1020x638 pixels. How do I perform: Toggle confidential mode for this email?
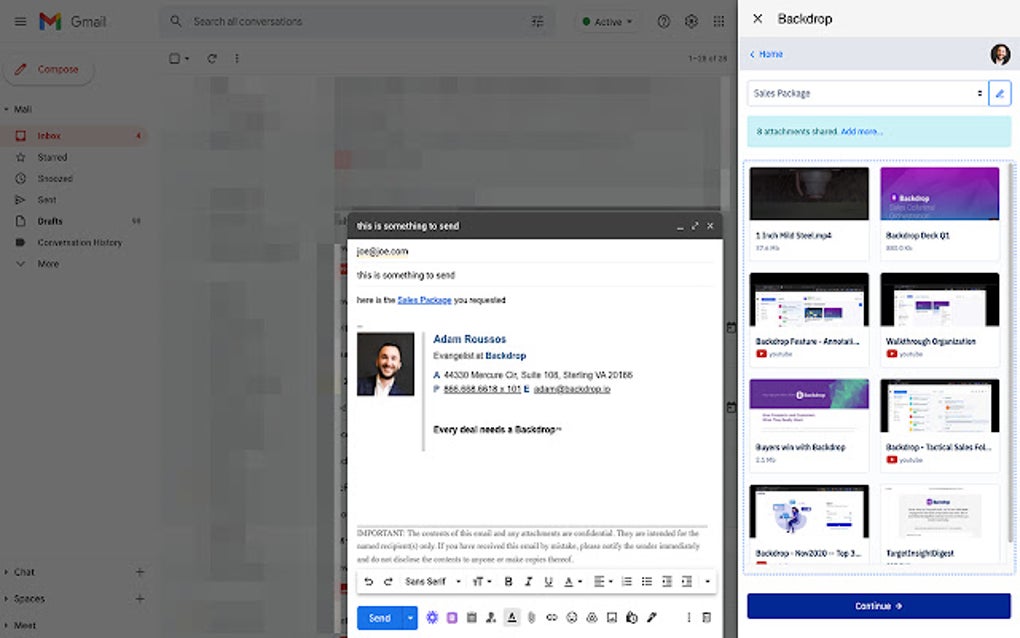pos(631,617)
